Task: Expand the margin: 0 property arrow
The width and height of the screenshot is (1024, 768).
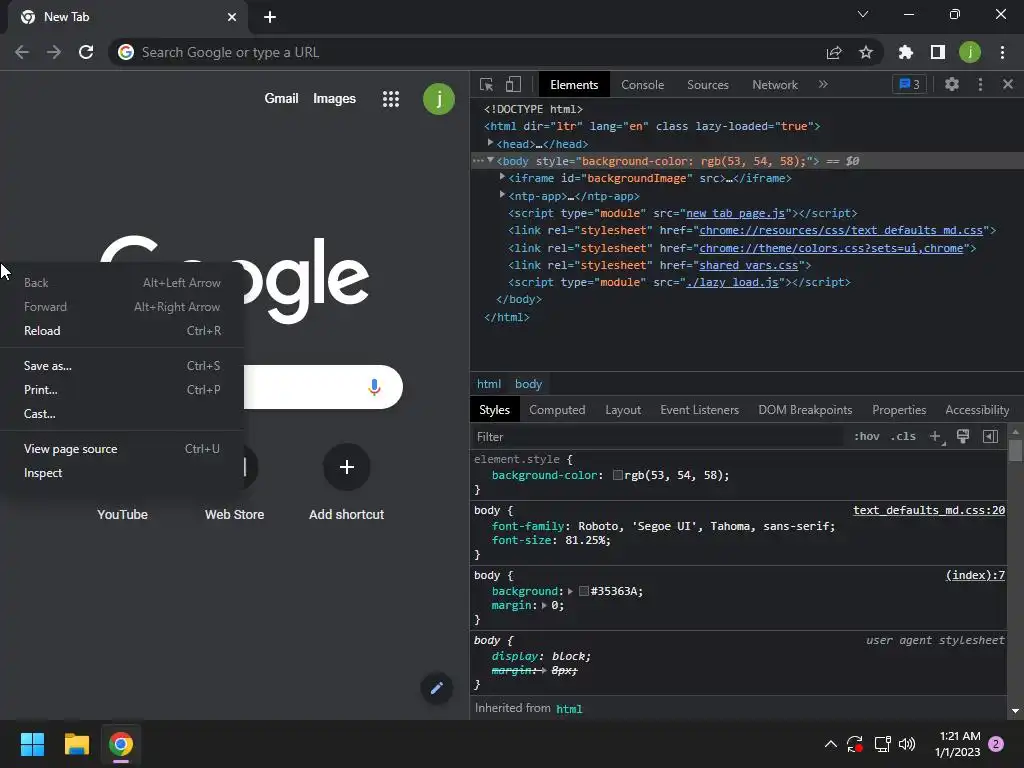Action: coord(544,605)
